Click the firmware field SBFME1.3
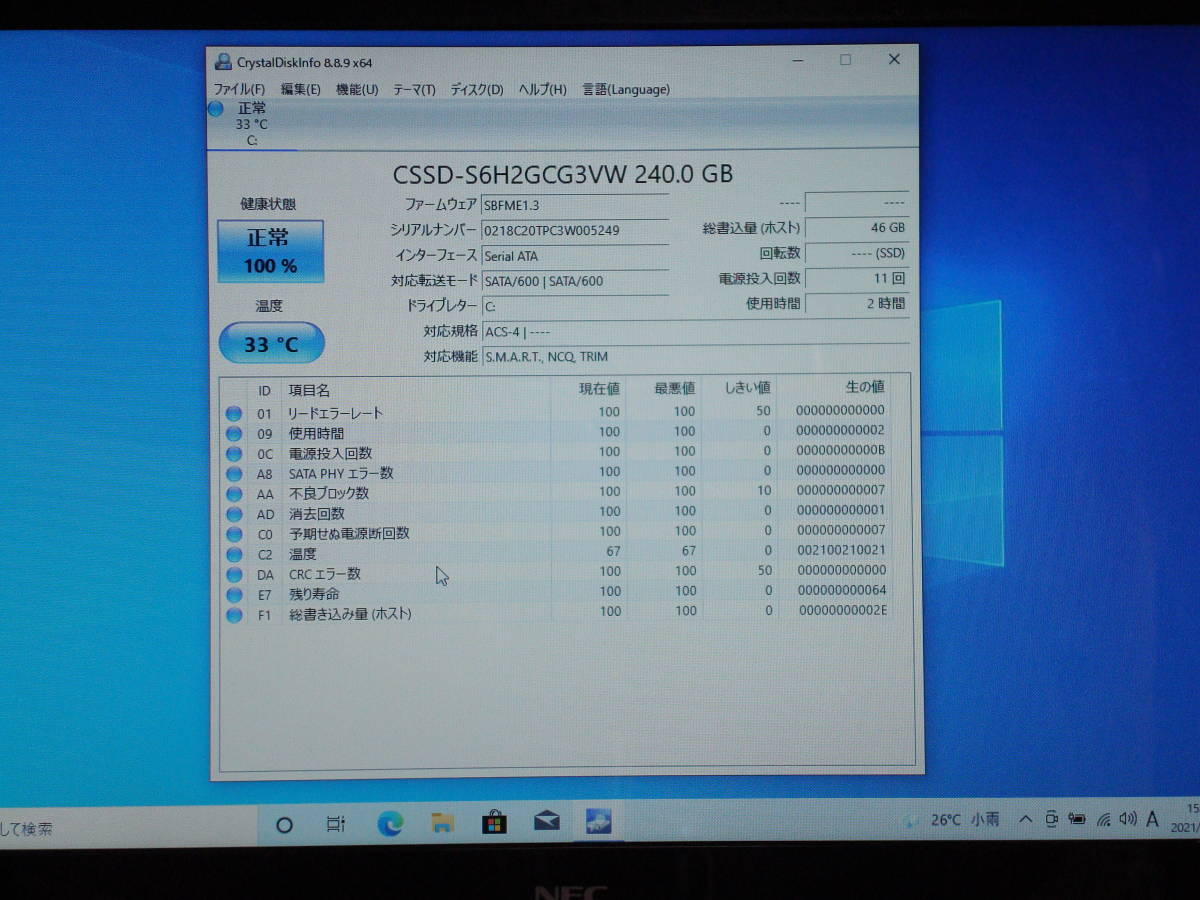 (574, 204)
